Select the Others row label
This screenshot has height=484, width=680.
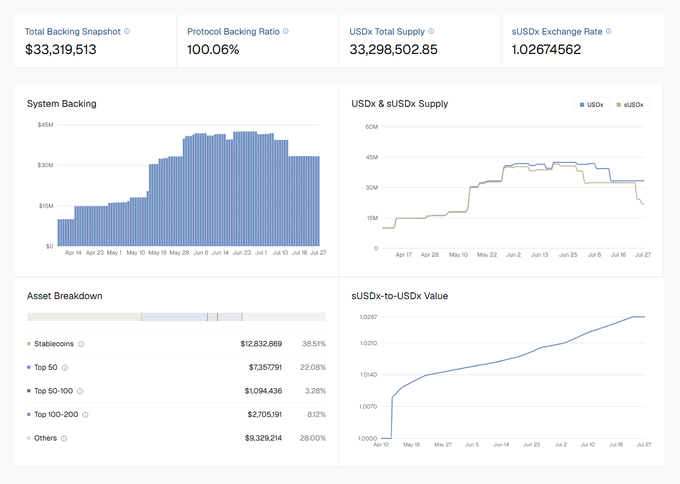pyautogui.click(x=46, y=438)
